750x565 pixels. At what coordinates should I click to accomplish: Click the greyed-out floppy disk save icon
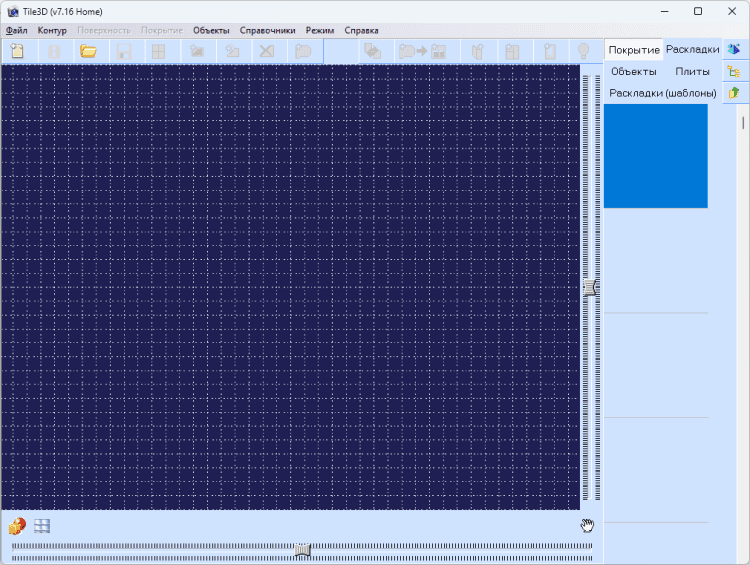[x=124, y=51]
